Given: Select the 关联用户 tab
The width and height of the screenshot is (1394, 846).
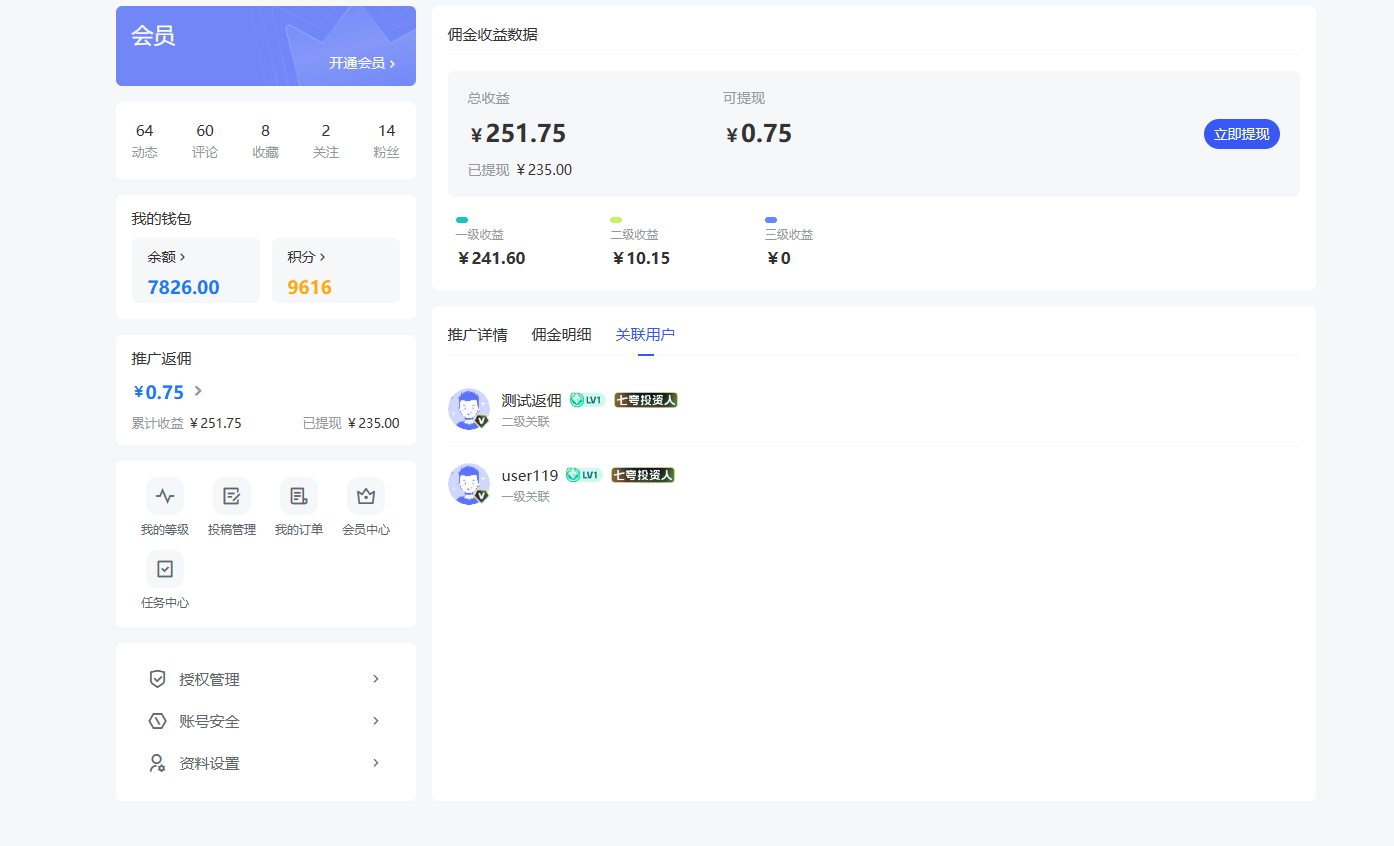Looking at the screenshot, I should click(645, 335).
